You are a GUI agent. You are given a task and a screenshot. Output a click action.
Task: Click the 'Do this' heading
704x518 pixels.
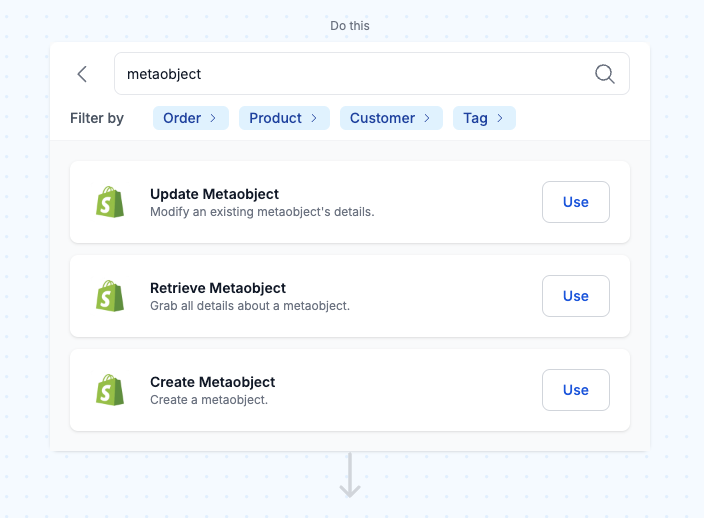pos(350,26)
